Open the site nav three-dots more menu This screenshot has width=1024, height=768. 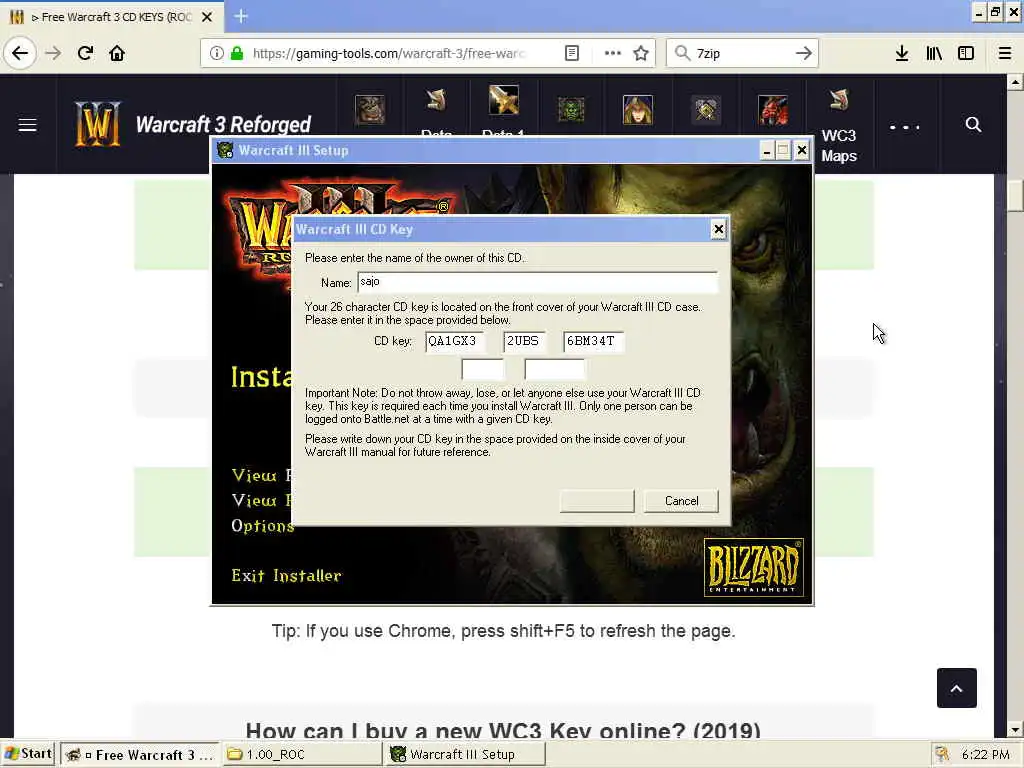click(904, 127)
